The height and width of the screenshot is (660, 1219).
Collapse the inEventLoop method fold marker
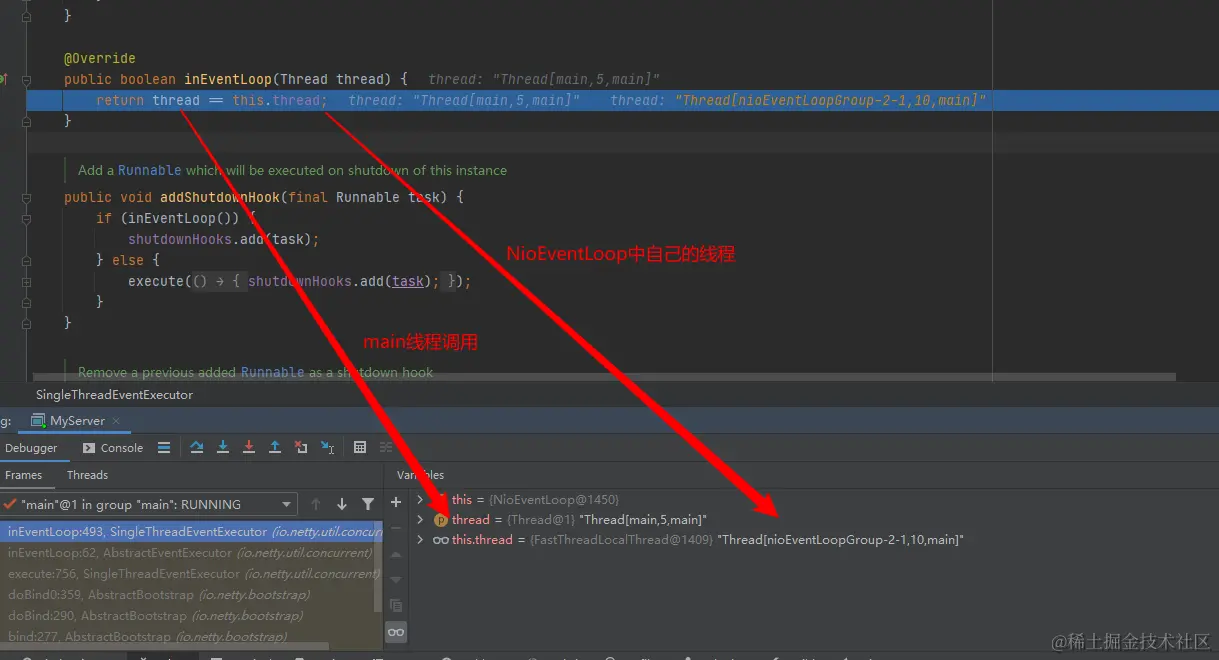(x=27, y=79)
